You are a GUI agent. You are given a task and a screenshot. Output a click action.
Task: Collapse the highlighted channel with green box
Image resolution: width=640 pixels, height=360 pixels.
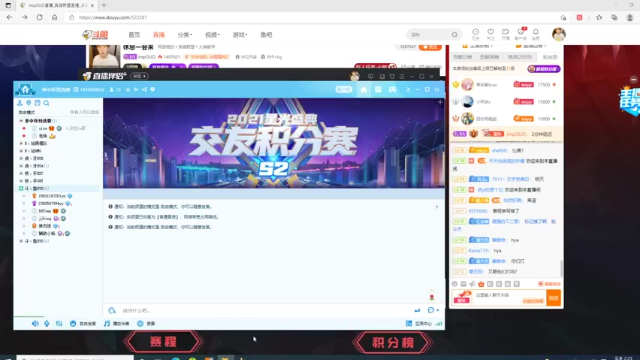(21, 188)
